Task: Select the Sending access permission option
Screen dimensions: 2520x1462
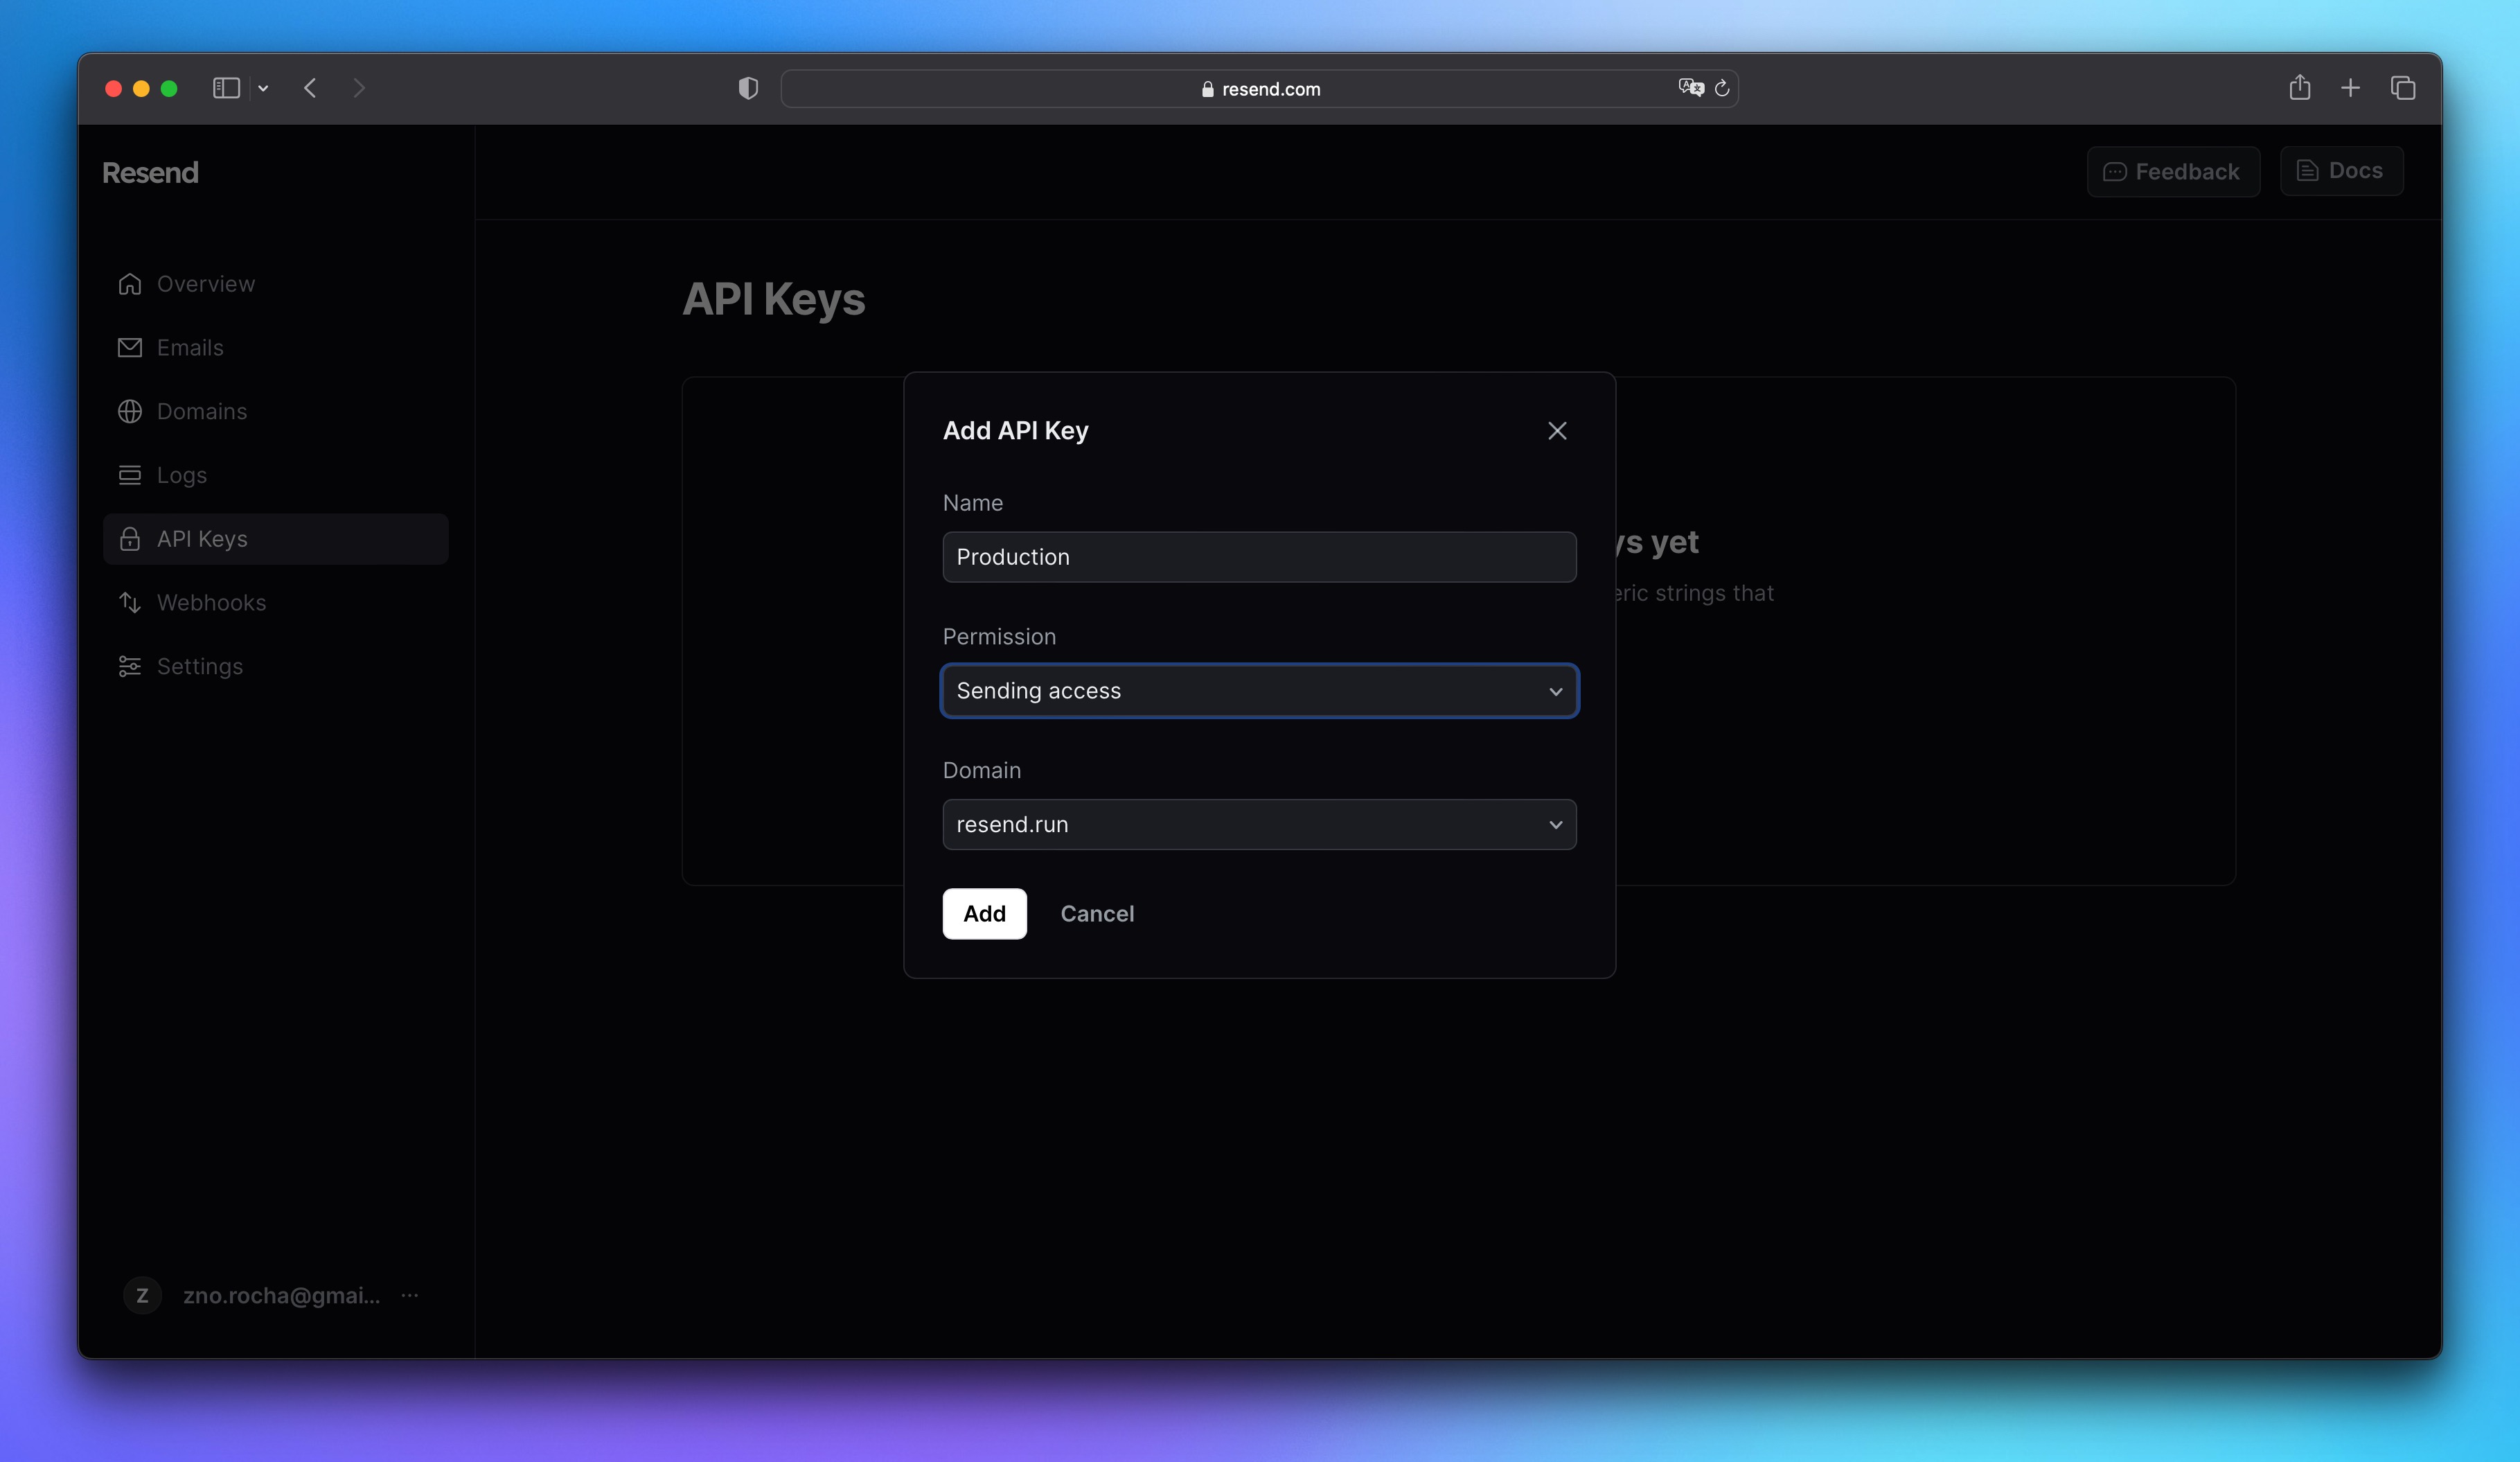Action: click(1259, 691)
